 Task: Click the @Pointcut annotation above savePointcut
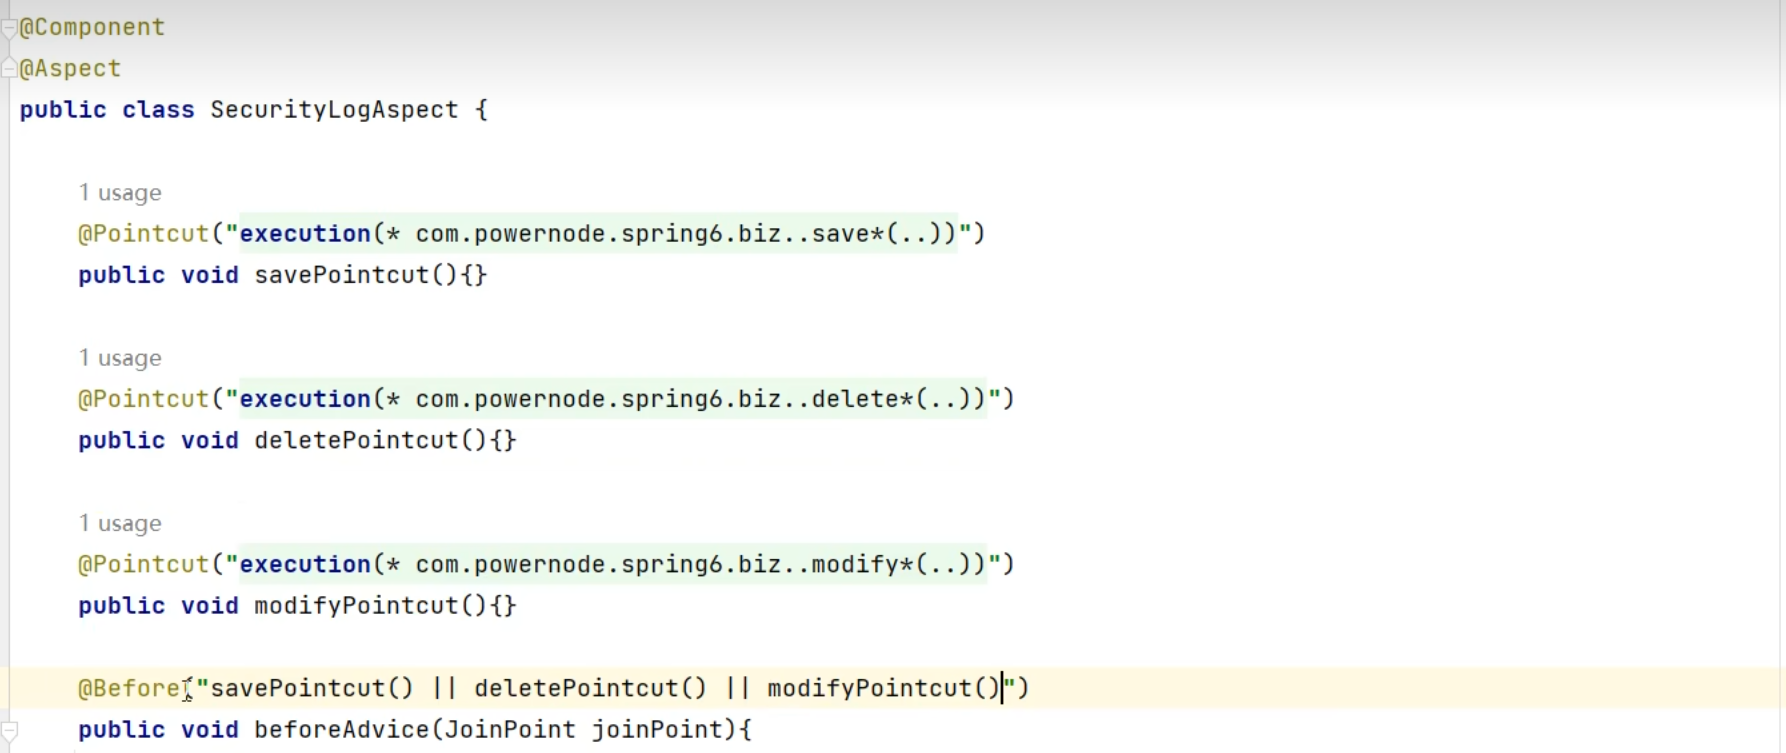click(x=144, y=234)
